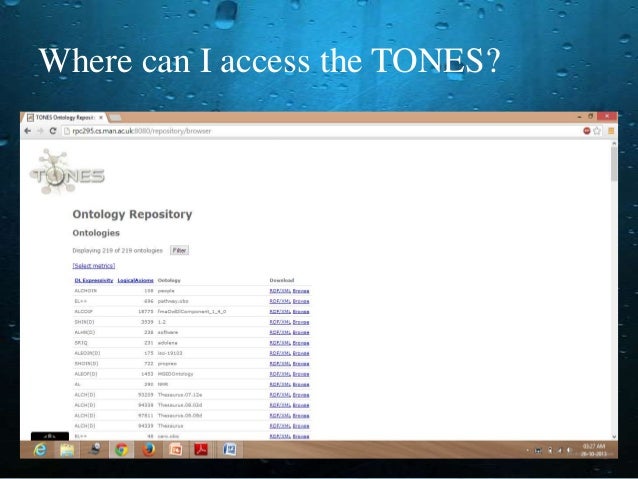Screen dimensions: 638x479
Task: Click the '18775' logical axioms value
Action: tap(146, 312)
